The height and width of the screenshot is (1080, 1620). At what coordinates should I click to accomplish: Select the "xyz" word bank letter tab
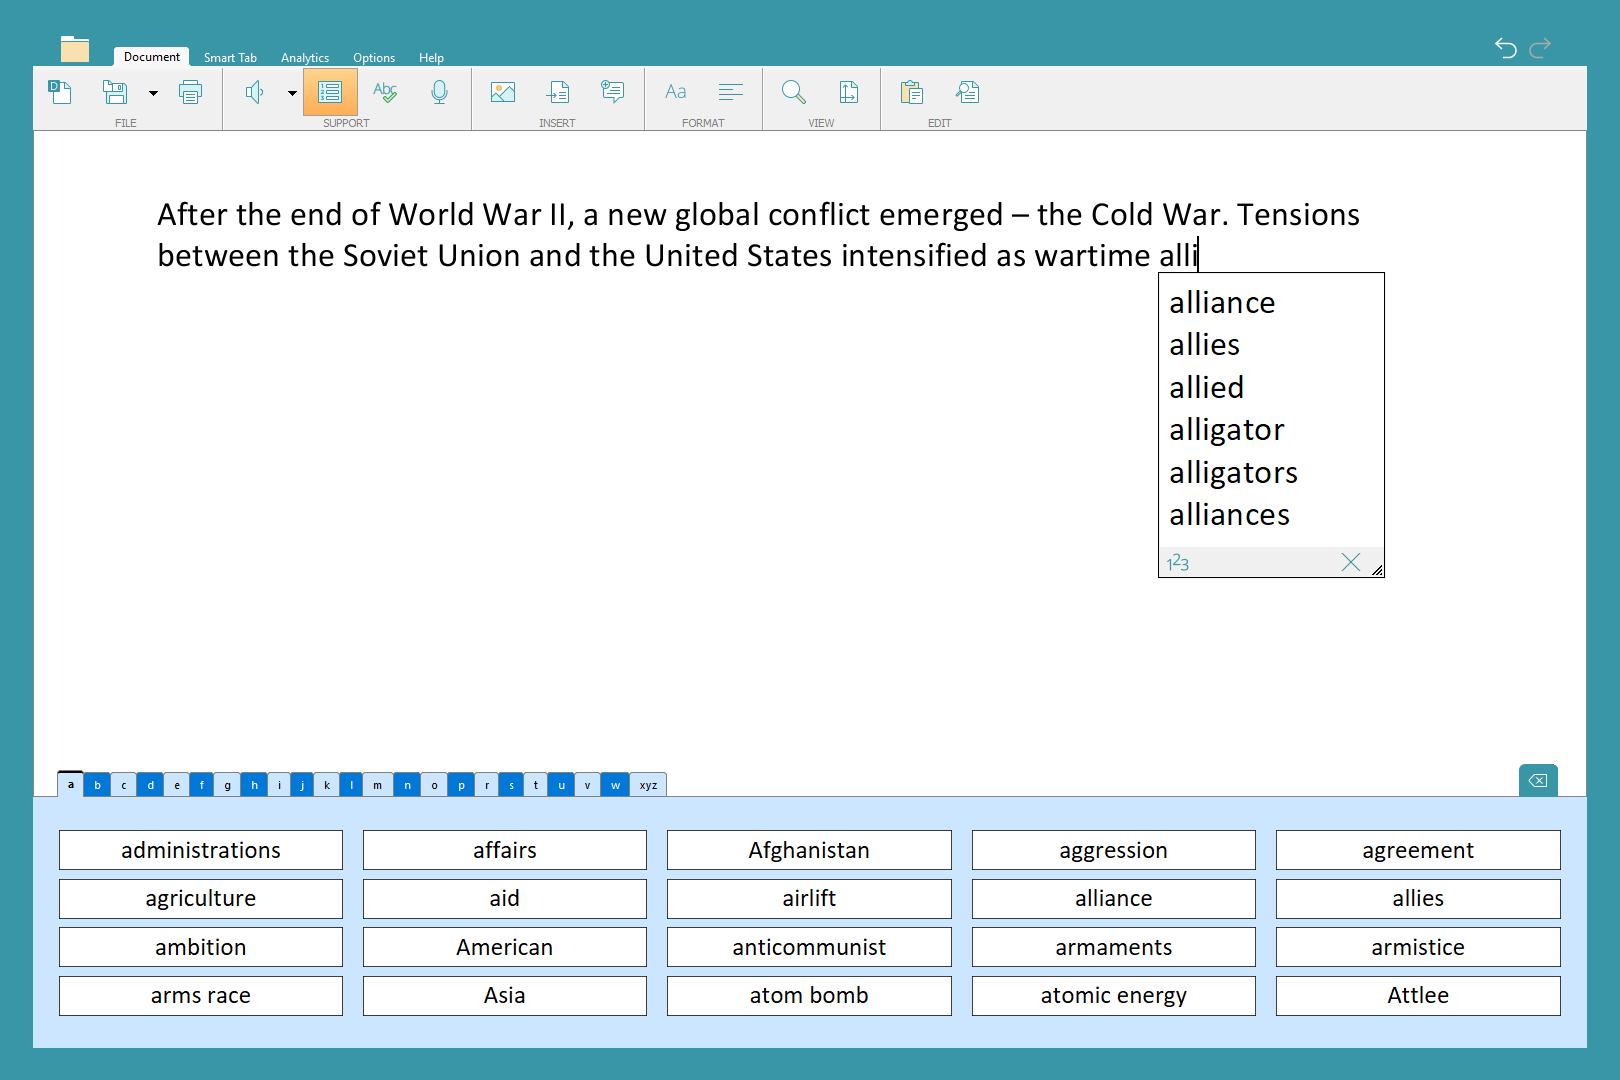tap(648, 785)
